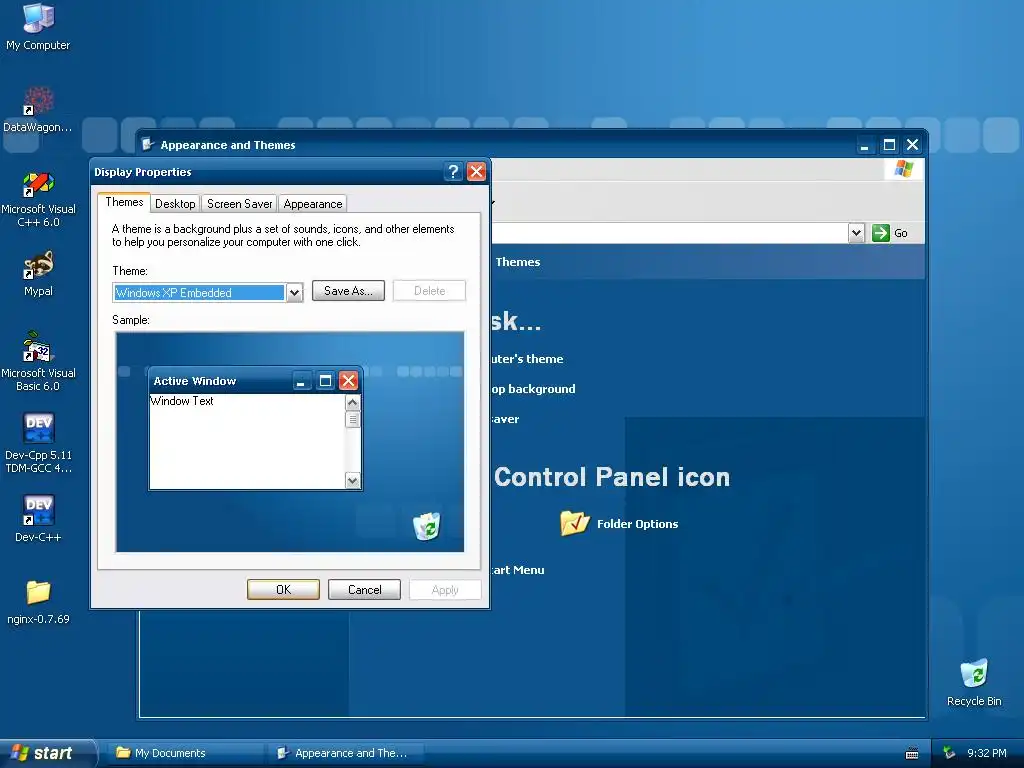Click the Folder Options link text
The height and width of the screenshot is (768, 1024).
637,524
